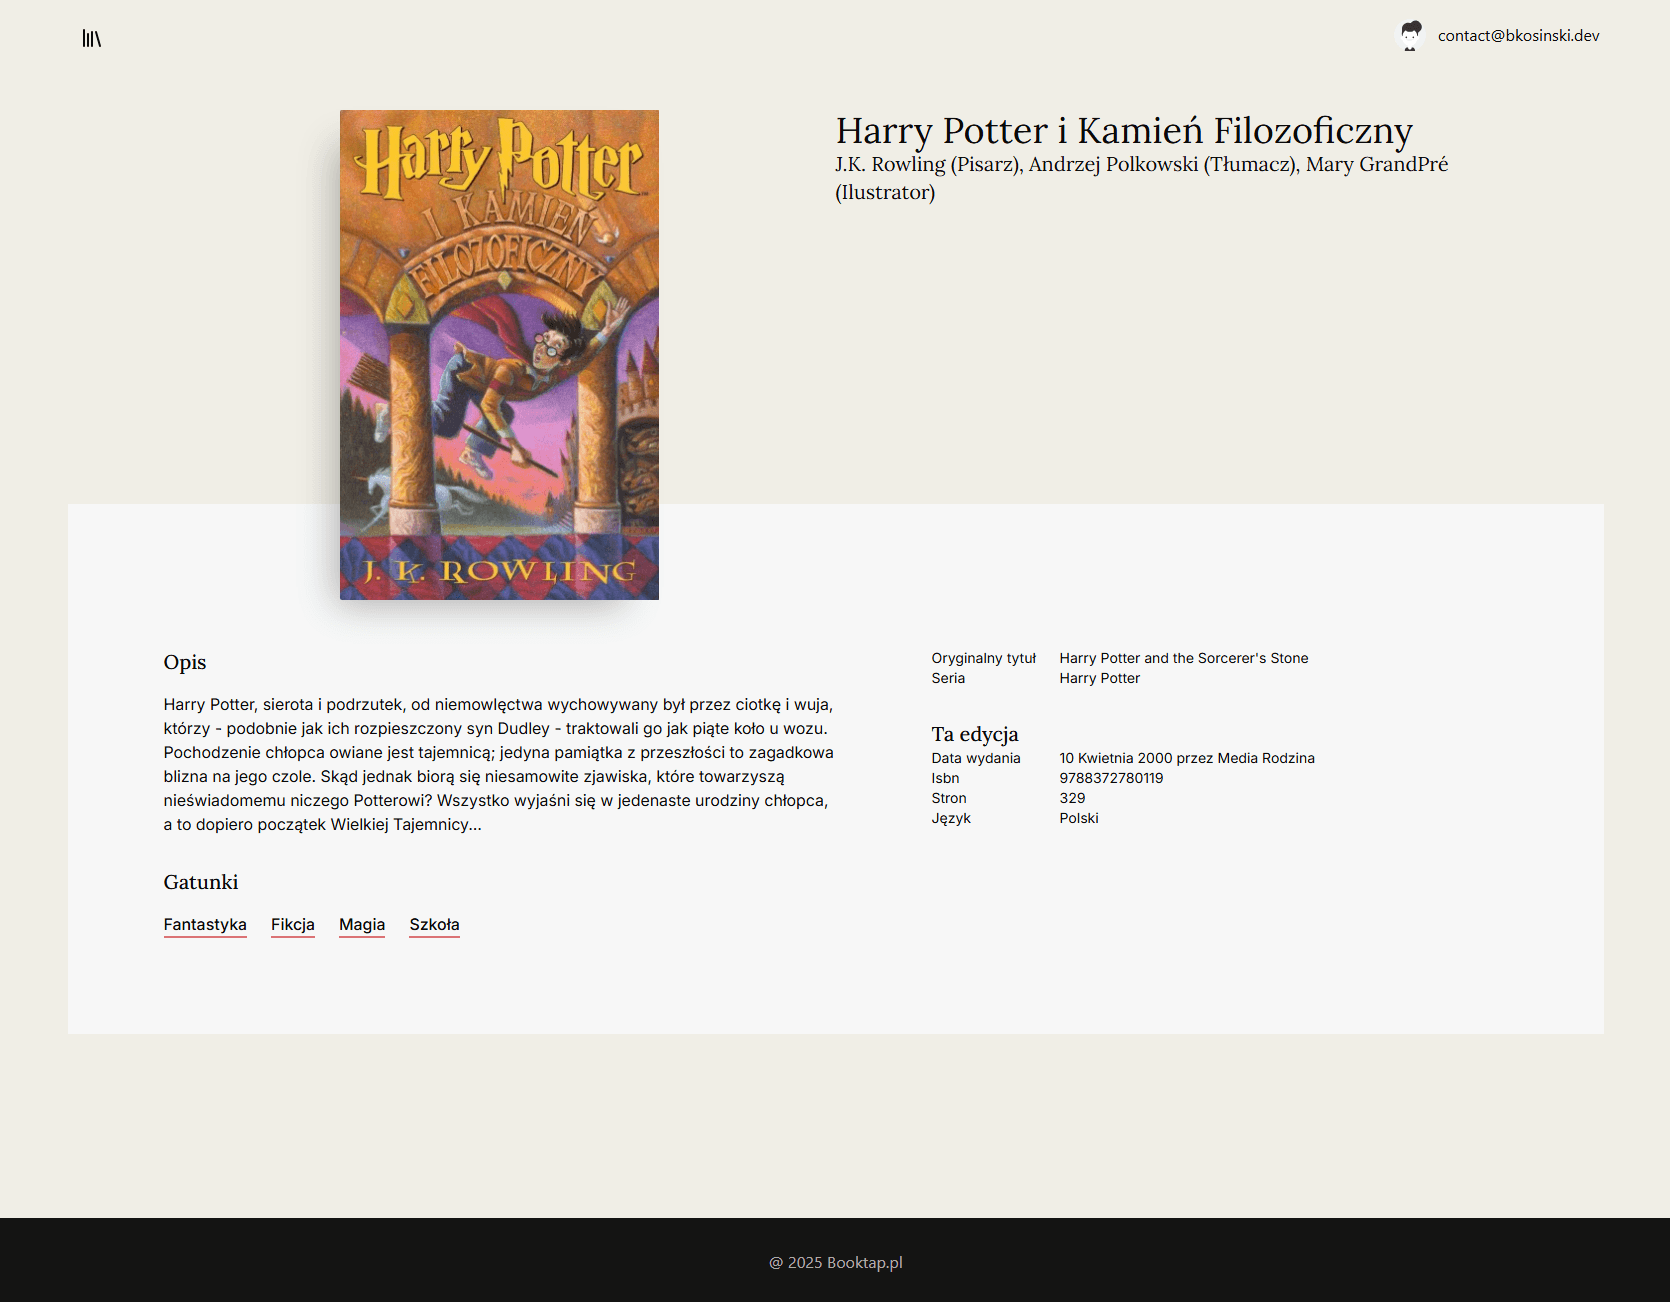Click the Opis section heading
Screen dimensions: 1670x1302
click(185, 662)
